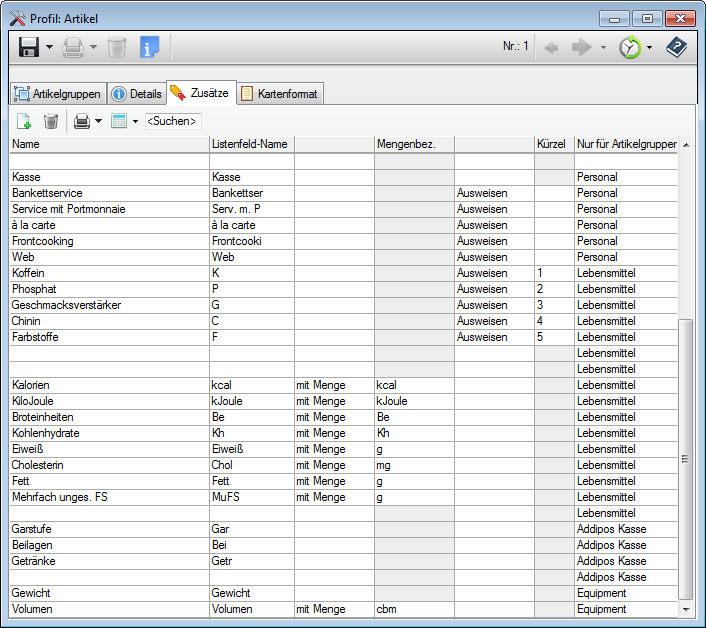Expand dropdown next to clock icon

(649, 47)
